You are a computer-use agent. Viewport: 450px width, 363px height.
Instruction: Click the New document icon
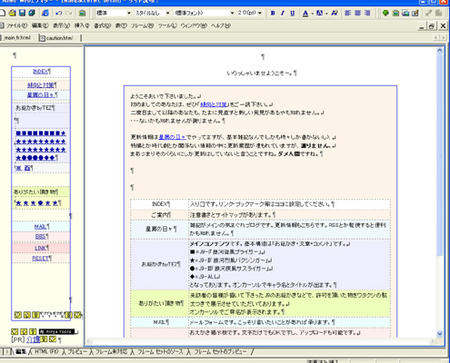3,13
